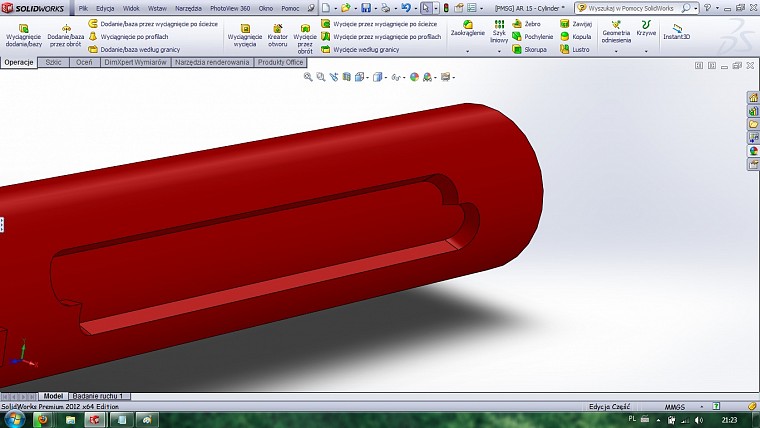This screenshot has height=428, width=760.
Task: Choose Wycięcie przez wyciągnięcie po profilach
Action: tap(381, 36)
